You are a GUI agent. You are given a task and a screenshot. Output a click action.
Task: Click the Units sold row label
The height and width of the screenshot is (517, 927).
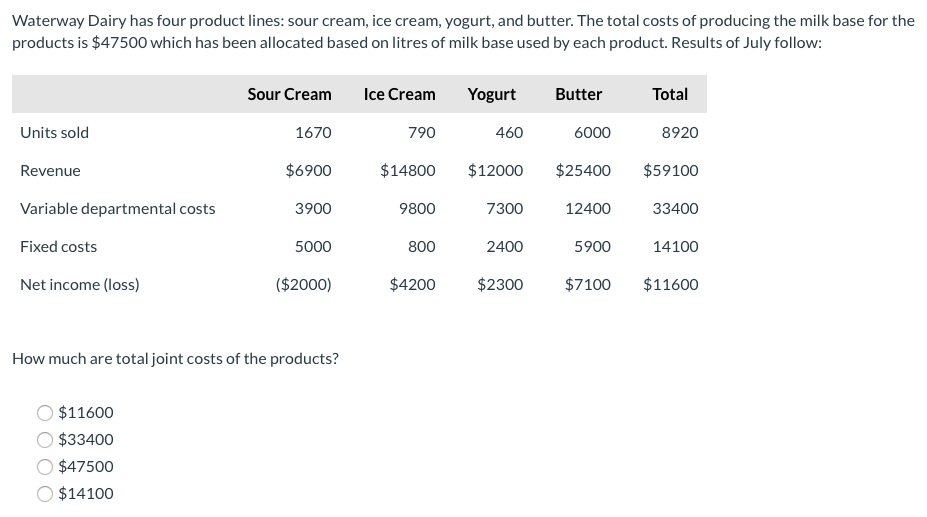pyautogui.click(x=54, y=132)
